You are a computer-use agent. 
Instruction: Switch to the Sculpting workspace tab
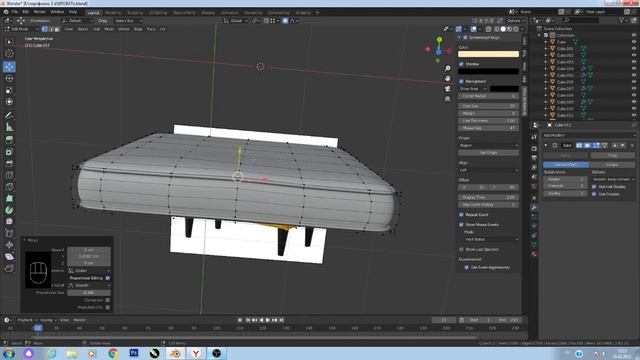point(134,13)
